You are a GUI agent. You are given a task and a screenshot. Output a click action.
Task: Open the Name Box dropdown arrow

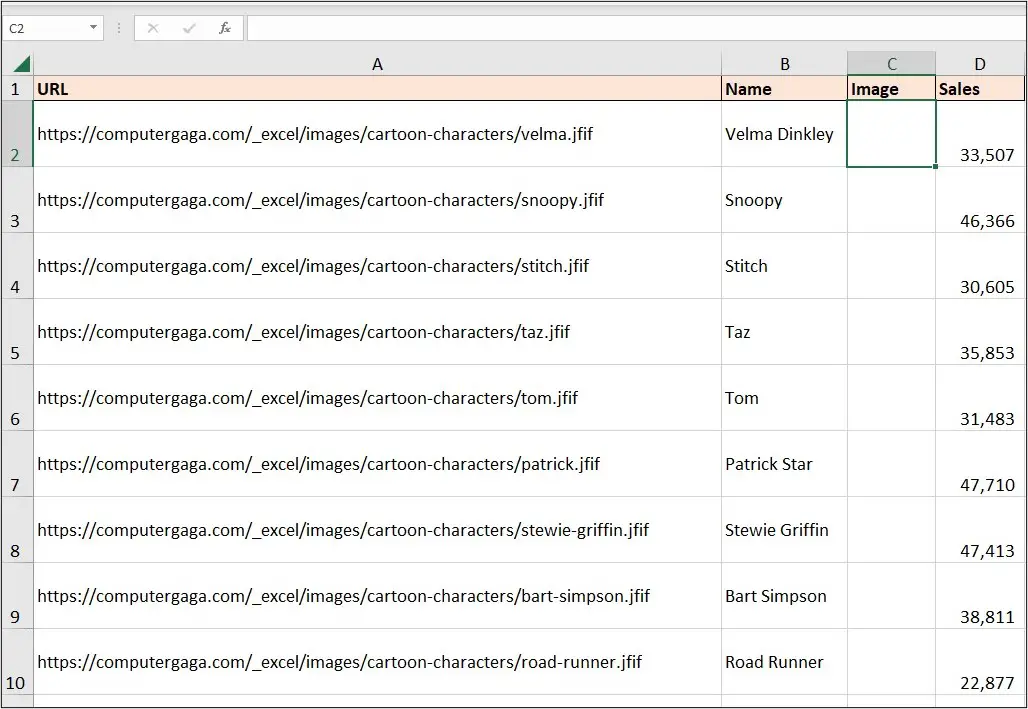click(95, 27)
